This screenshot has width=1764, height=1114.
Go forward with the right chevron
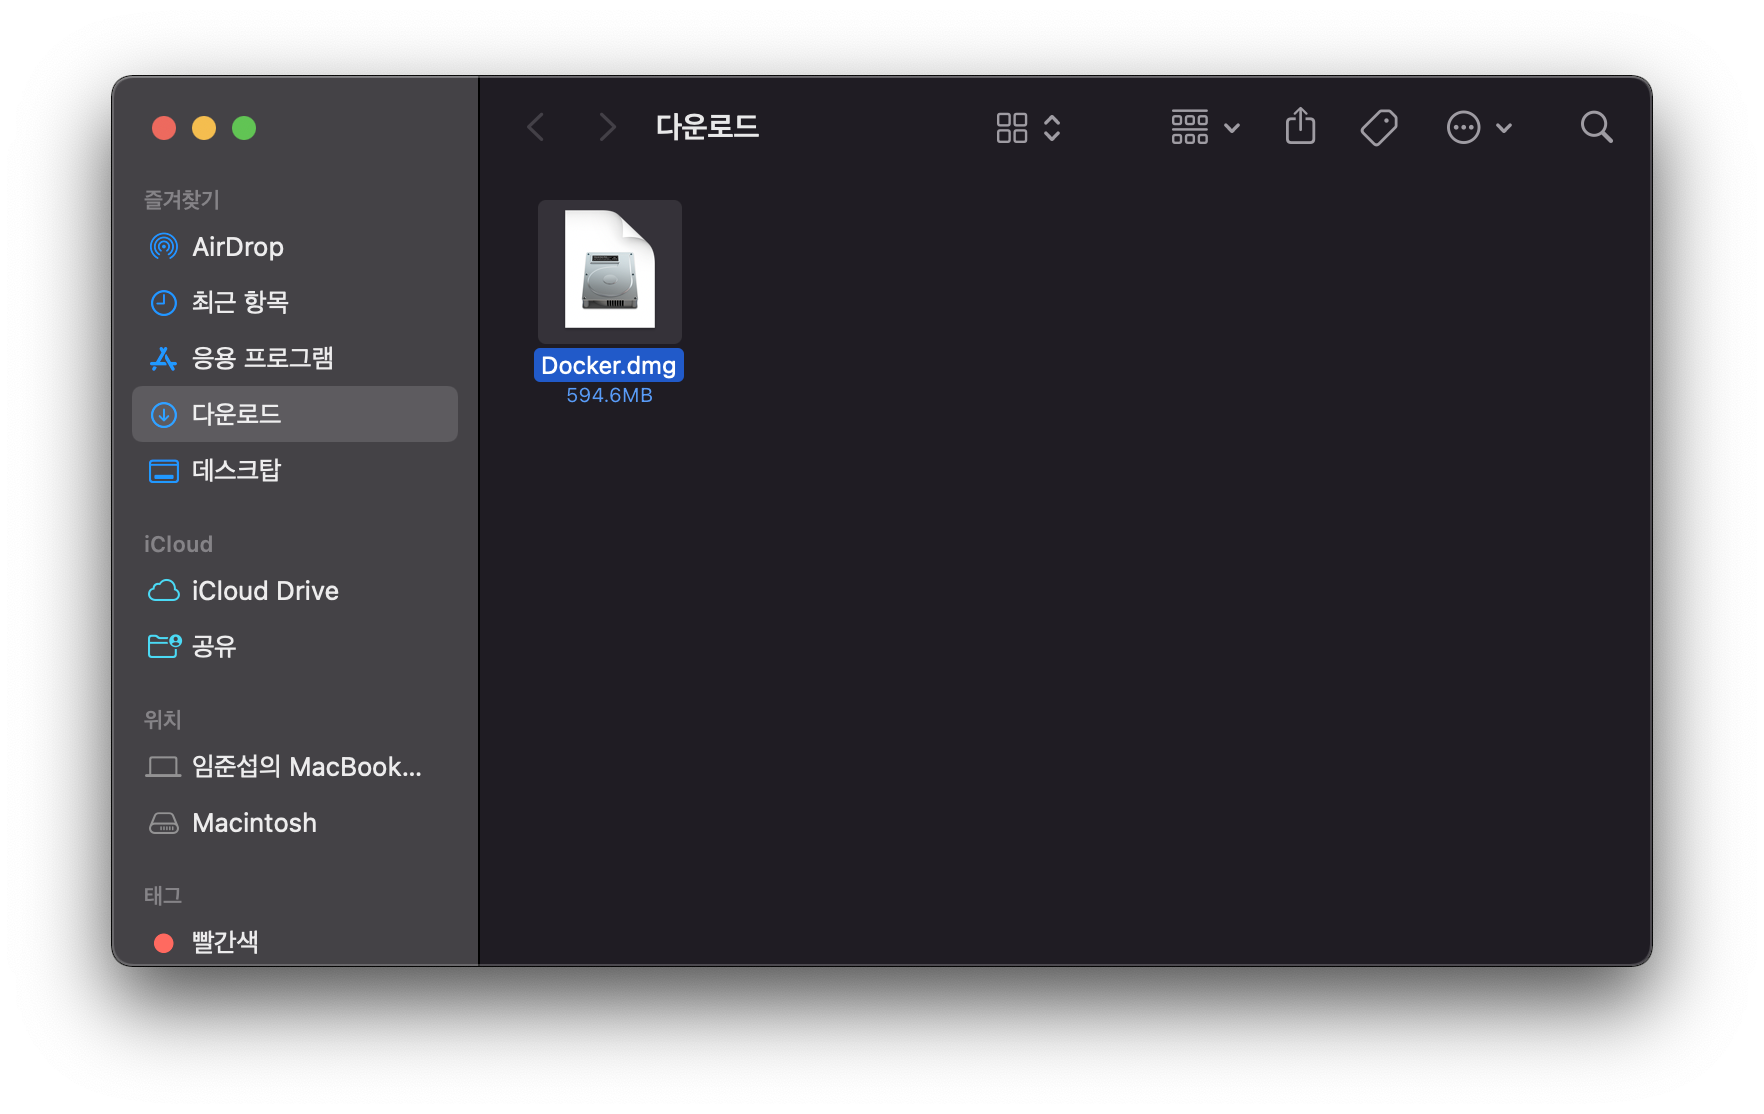pyautogui.click(x=606, y=127)
